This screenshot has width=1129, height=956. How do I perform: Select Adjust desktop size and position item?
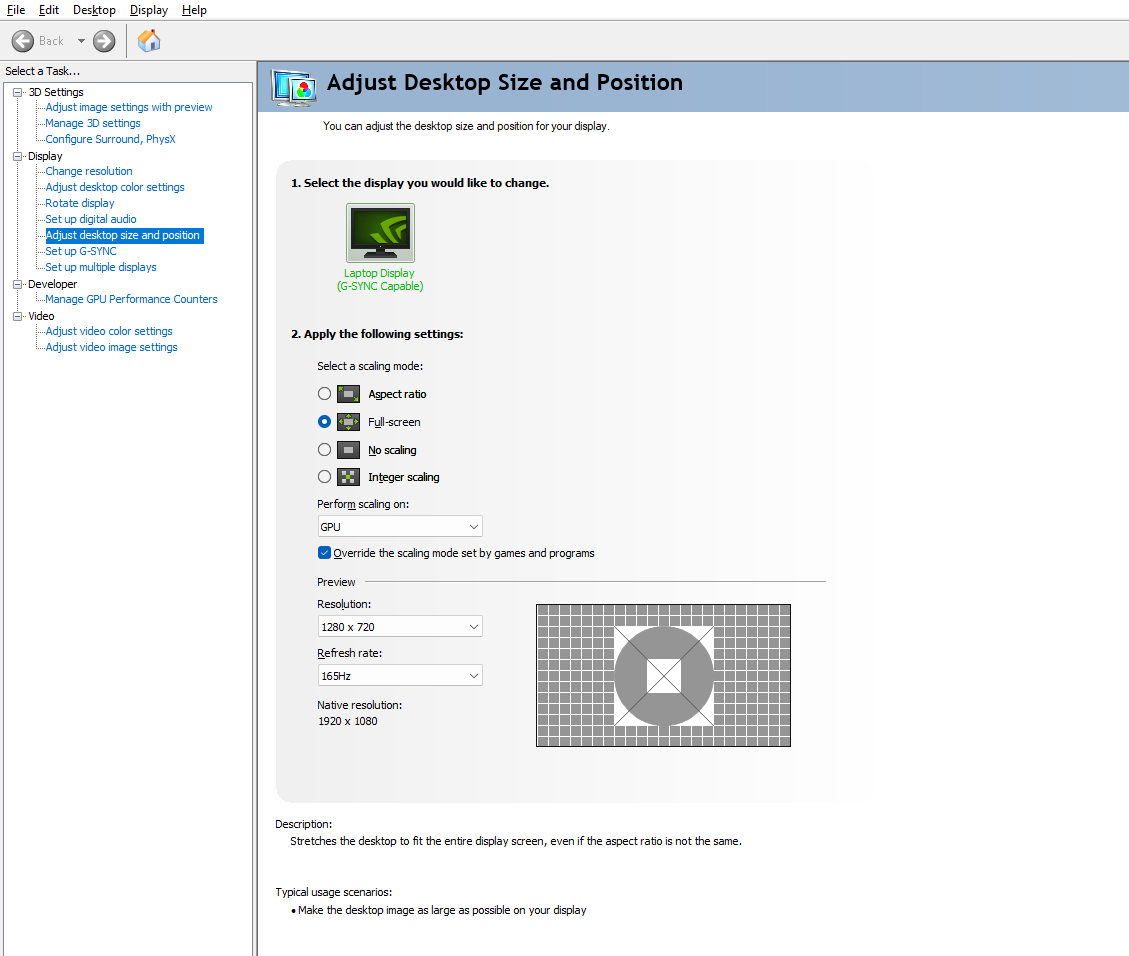coord(124,235)
